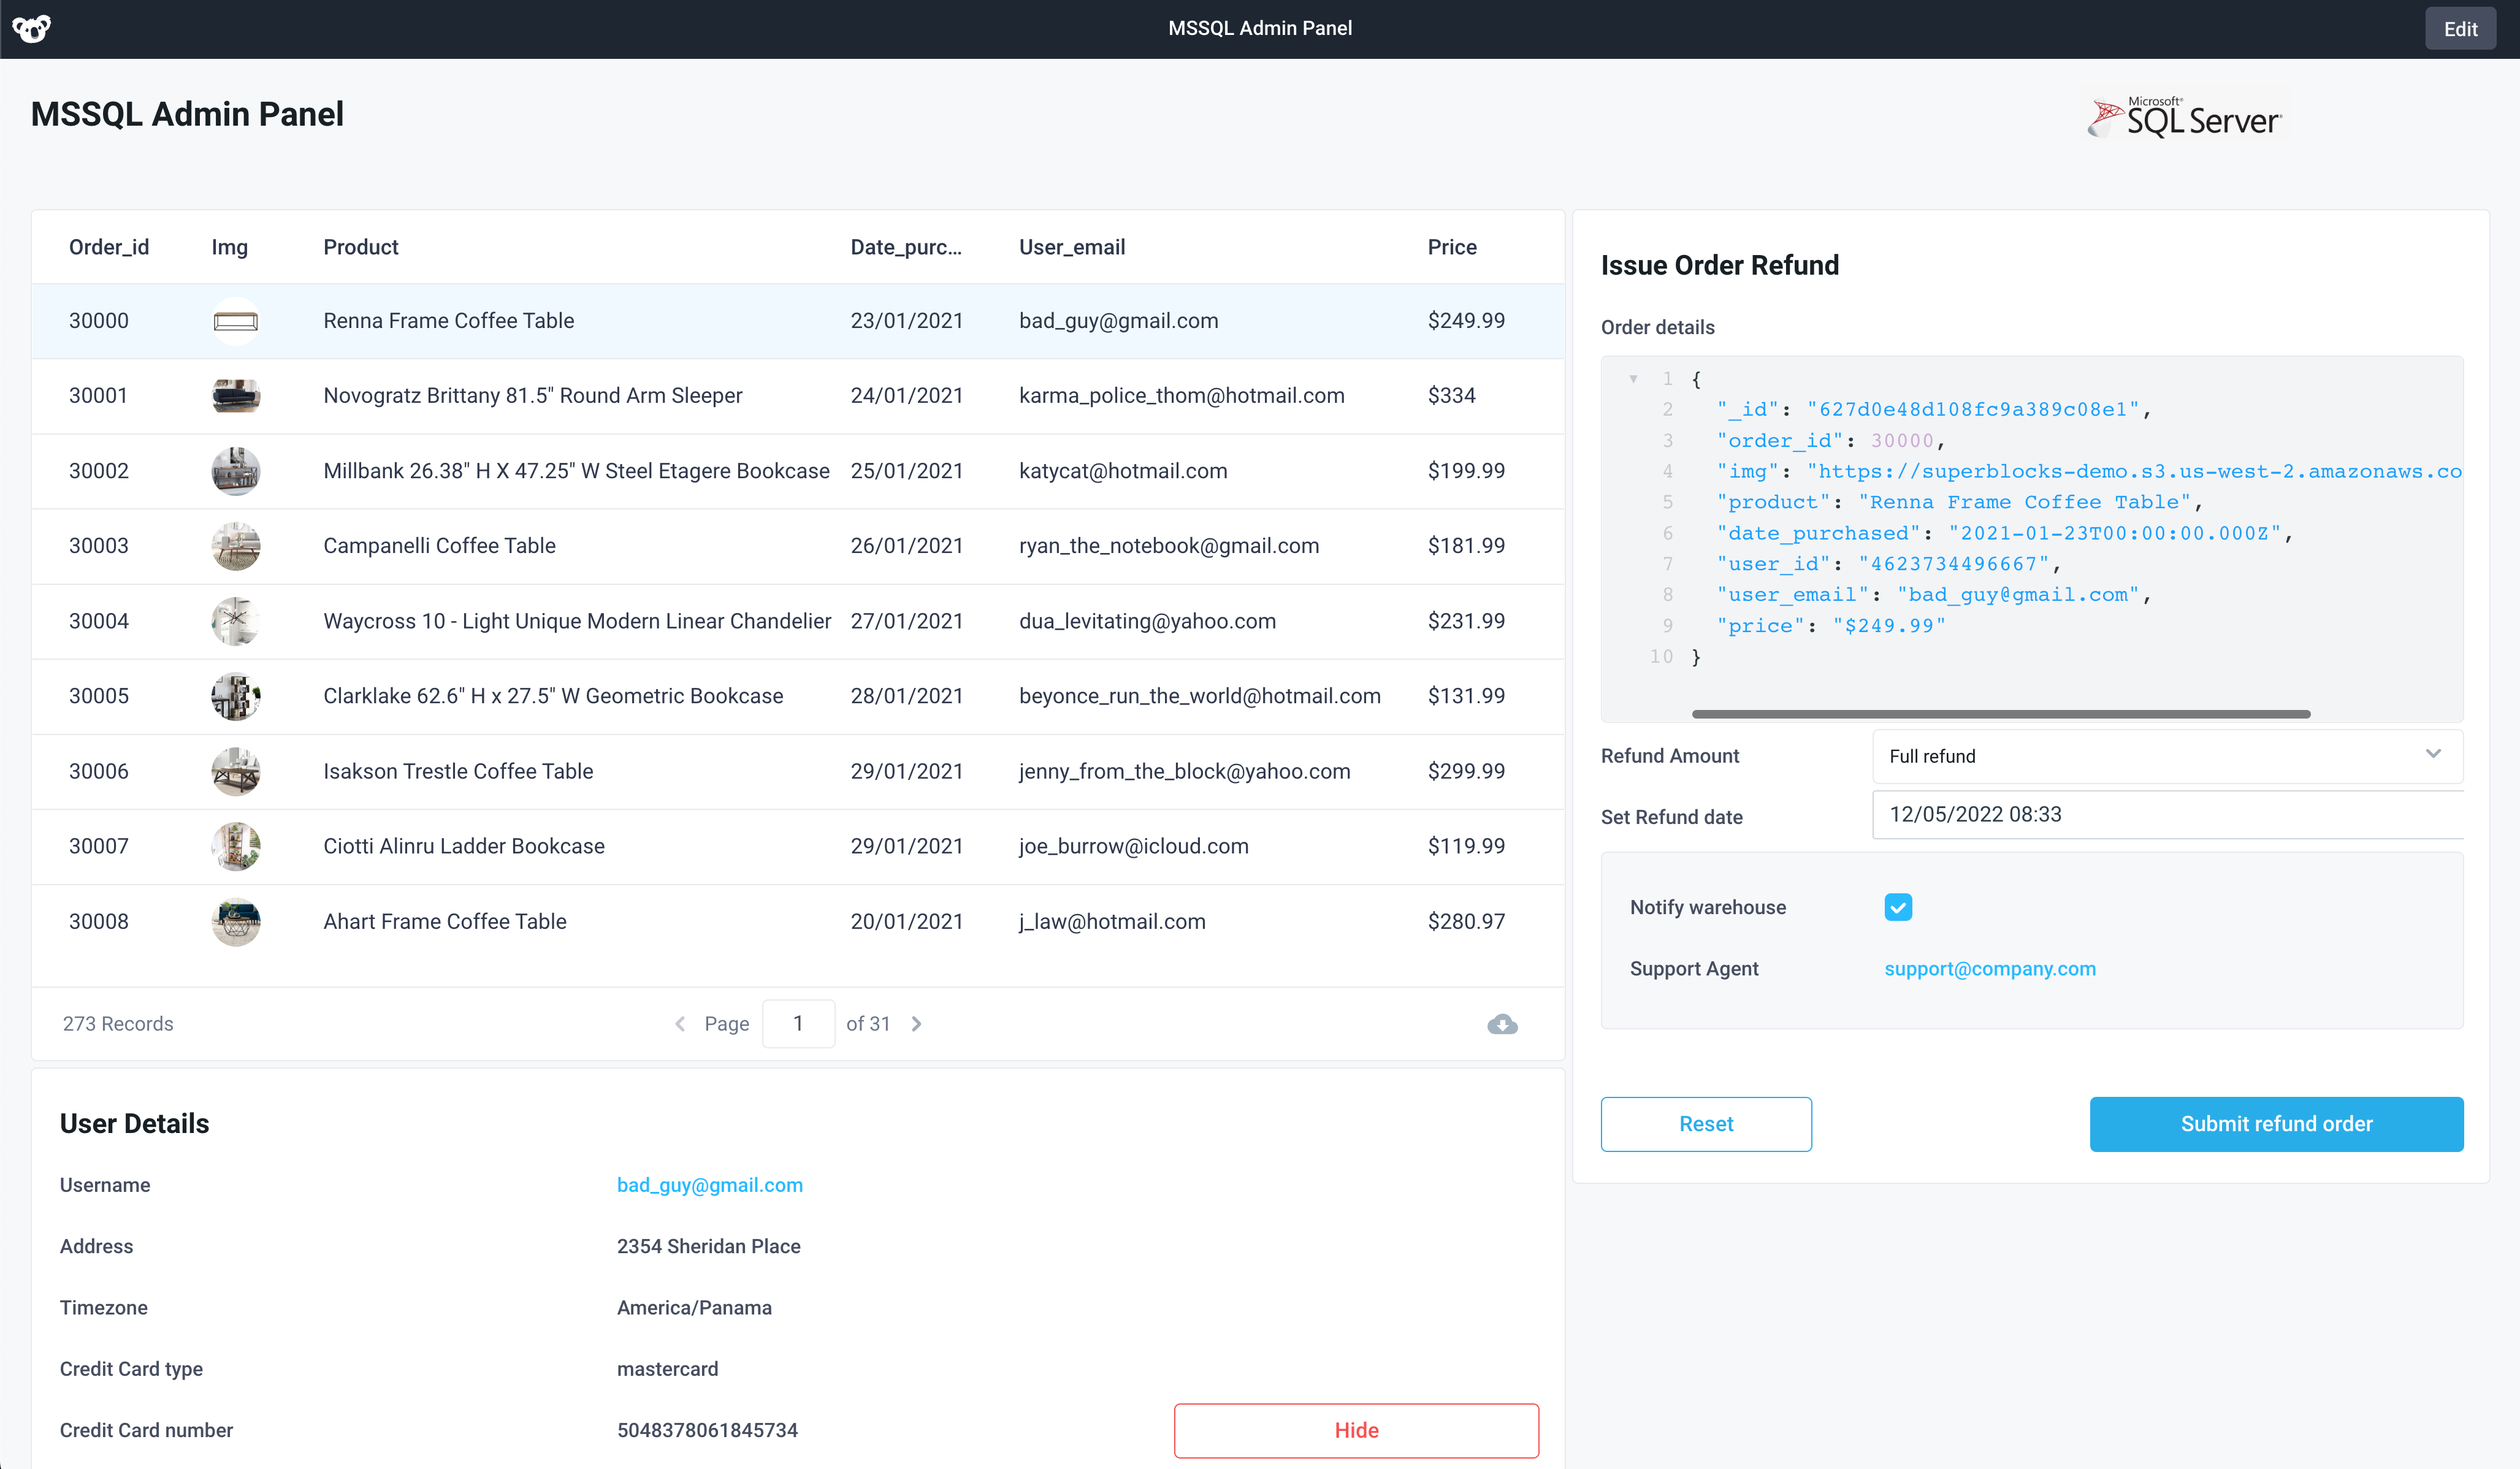Click order id 30005 cell

(x=99, y=696)
